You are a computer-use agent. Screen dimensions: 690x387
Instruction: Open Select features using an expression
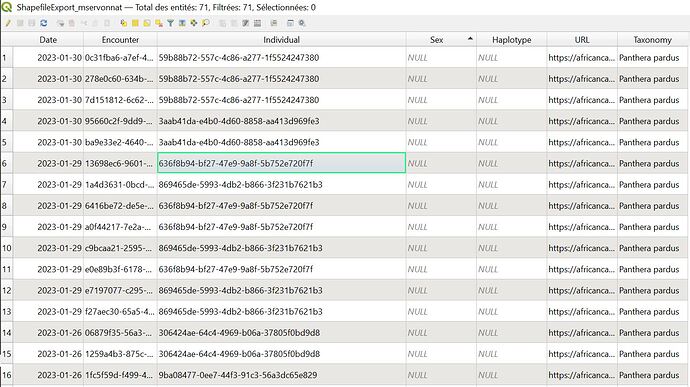[124, 23]
